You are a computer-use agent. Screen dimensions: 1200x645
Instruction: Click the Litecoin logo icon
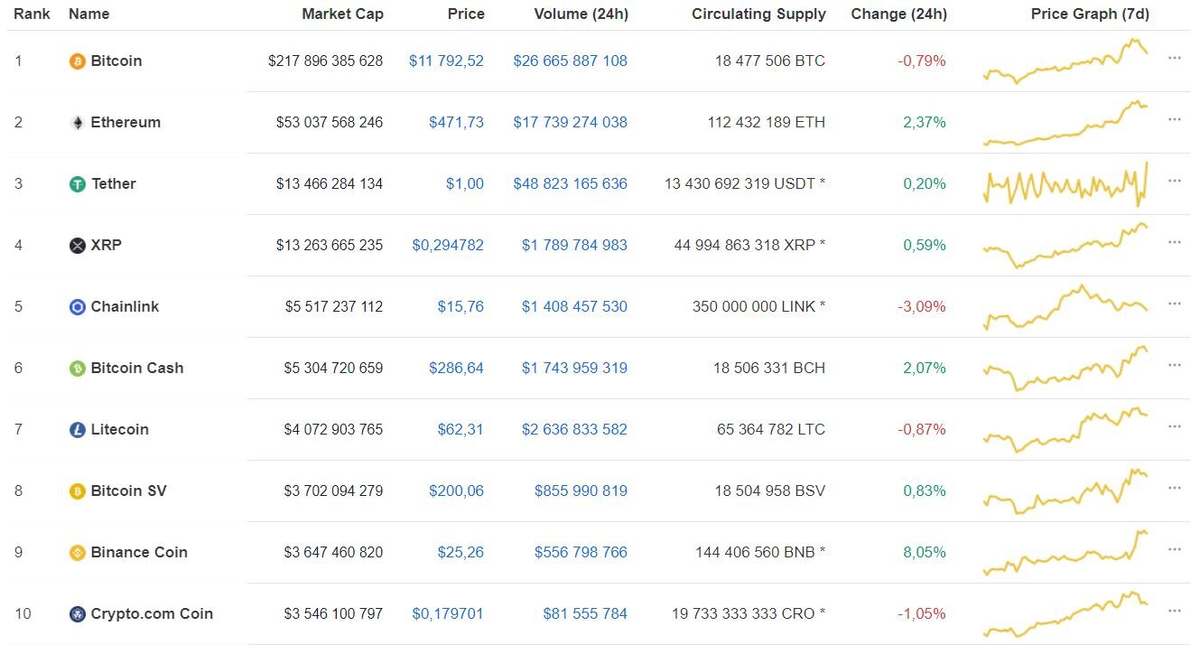[77, 430]
